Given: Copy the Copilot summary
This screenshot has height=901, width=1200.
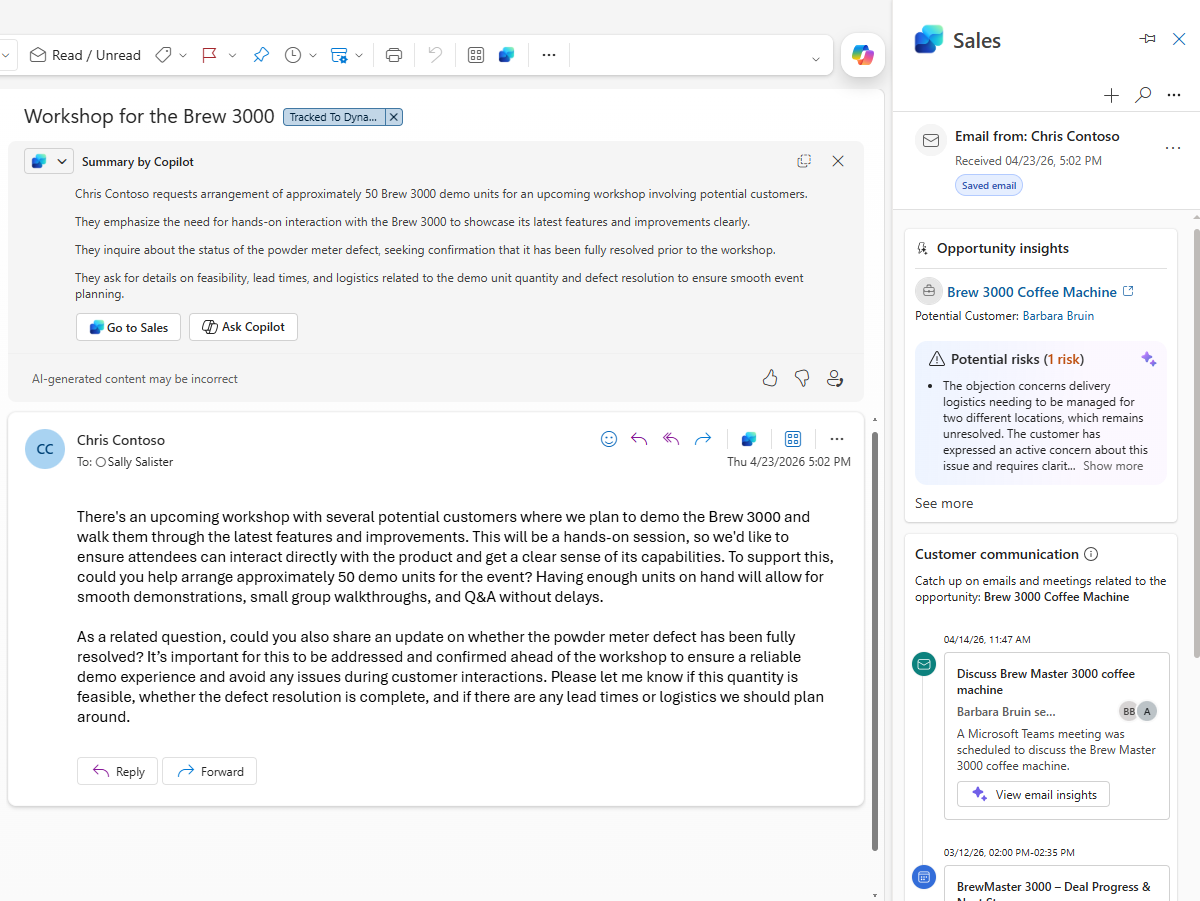Looking at the screenshot, I should pyautogui.click(x=804, y=161).
